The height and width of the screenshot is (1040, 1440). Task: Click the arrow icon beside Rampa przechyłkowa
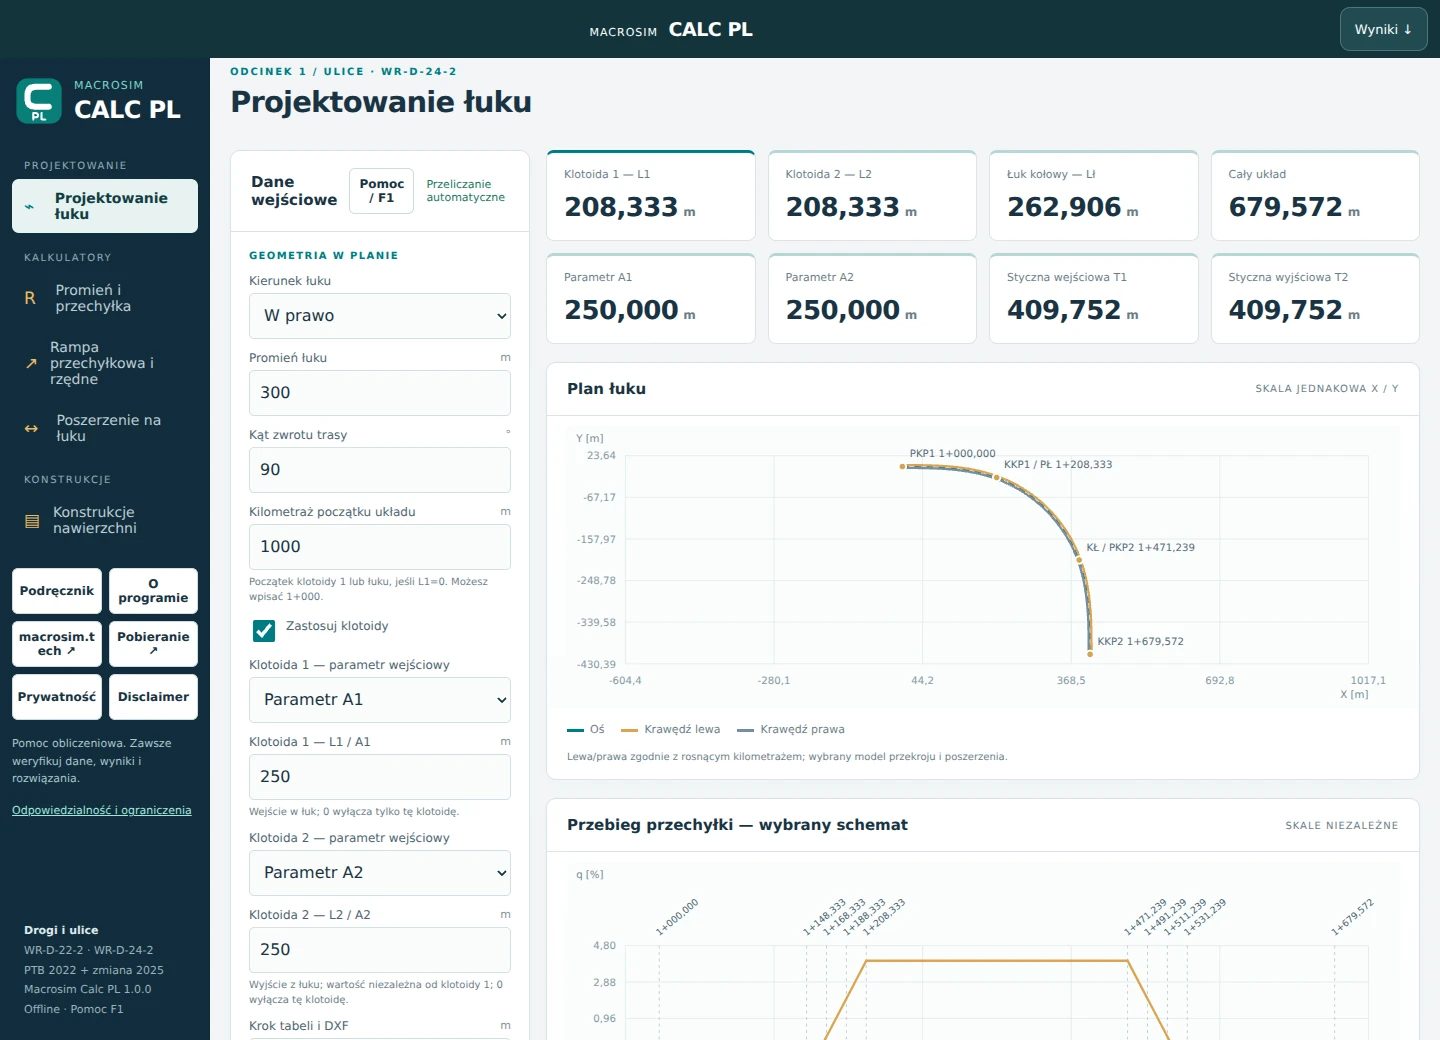[x=31, y=363]
